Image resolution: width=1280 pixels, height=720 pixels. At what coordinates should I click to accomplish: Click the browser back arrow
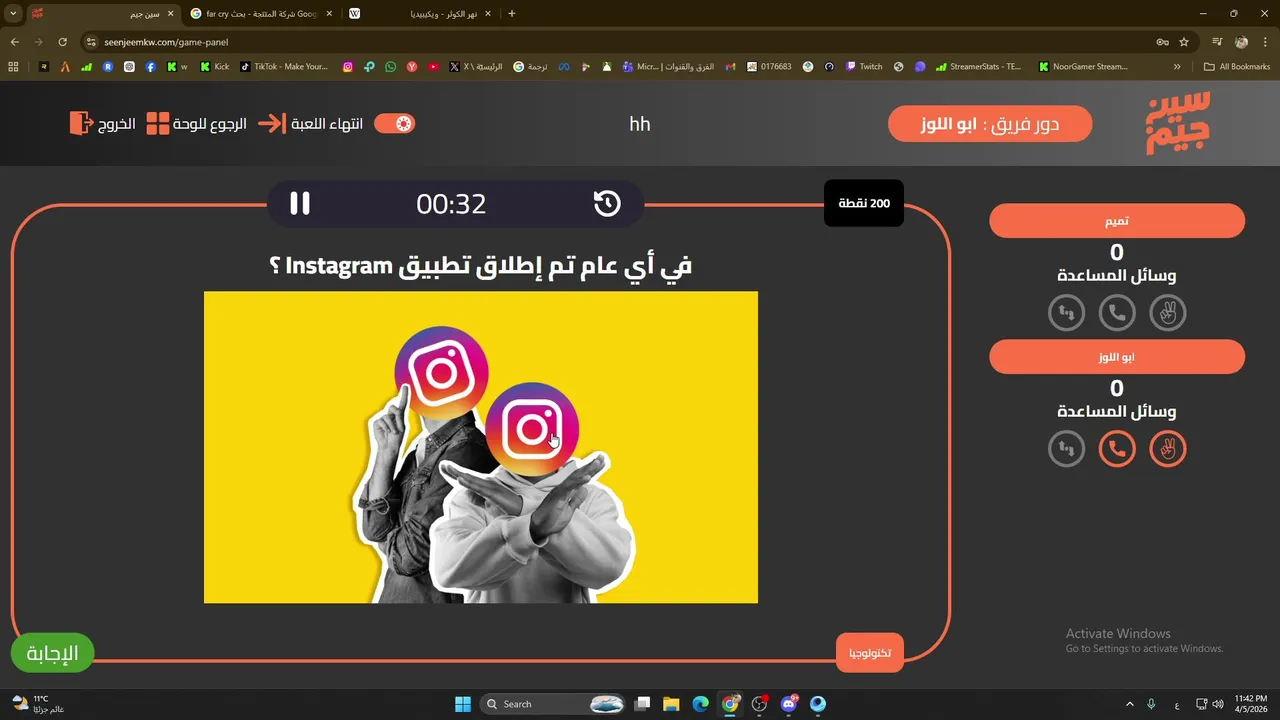click(14, 42)
